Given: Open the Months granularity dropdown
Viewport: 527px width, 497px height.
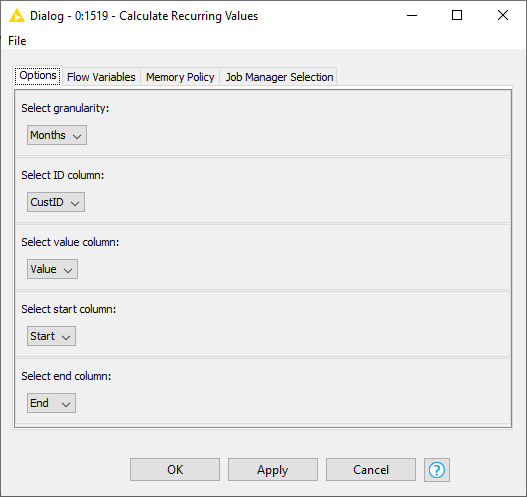Looking at the screenshot, I should click(57, 135).
